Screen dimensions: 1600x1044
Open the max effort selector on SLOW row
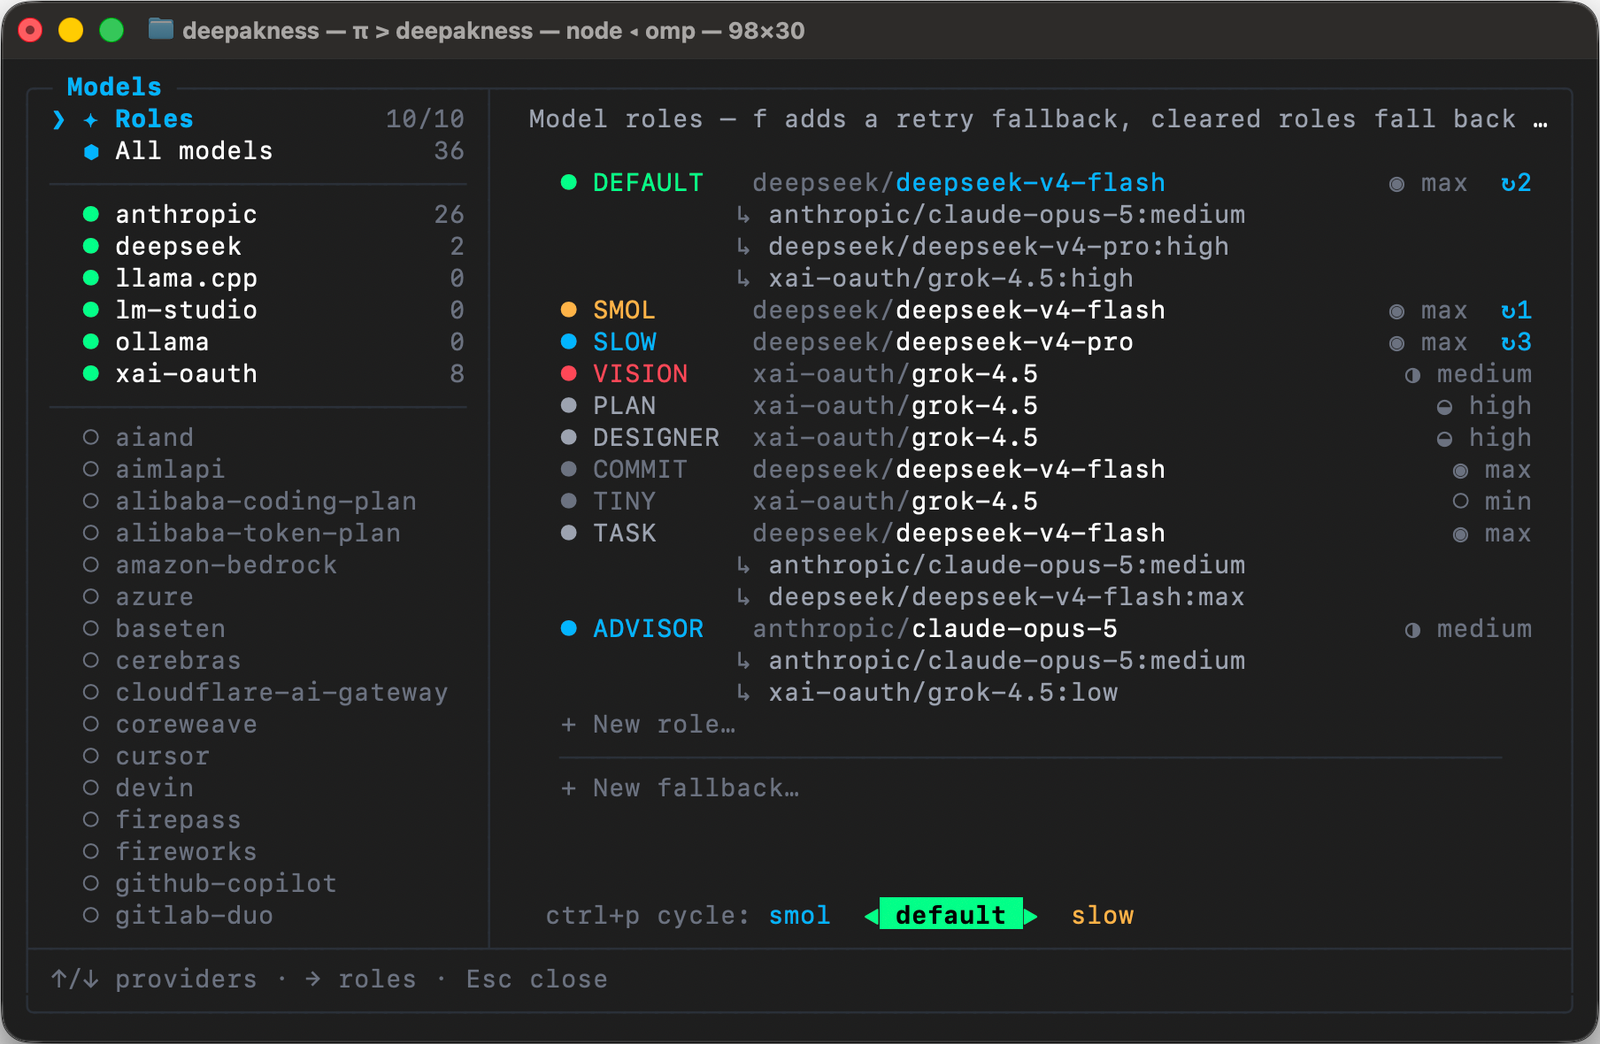pos(1428,343)
